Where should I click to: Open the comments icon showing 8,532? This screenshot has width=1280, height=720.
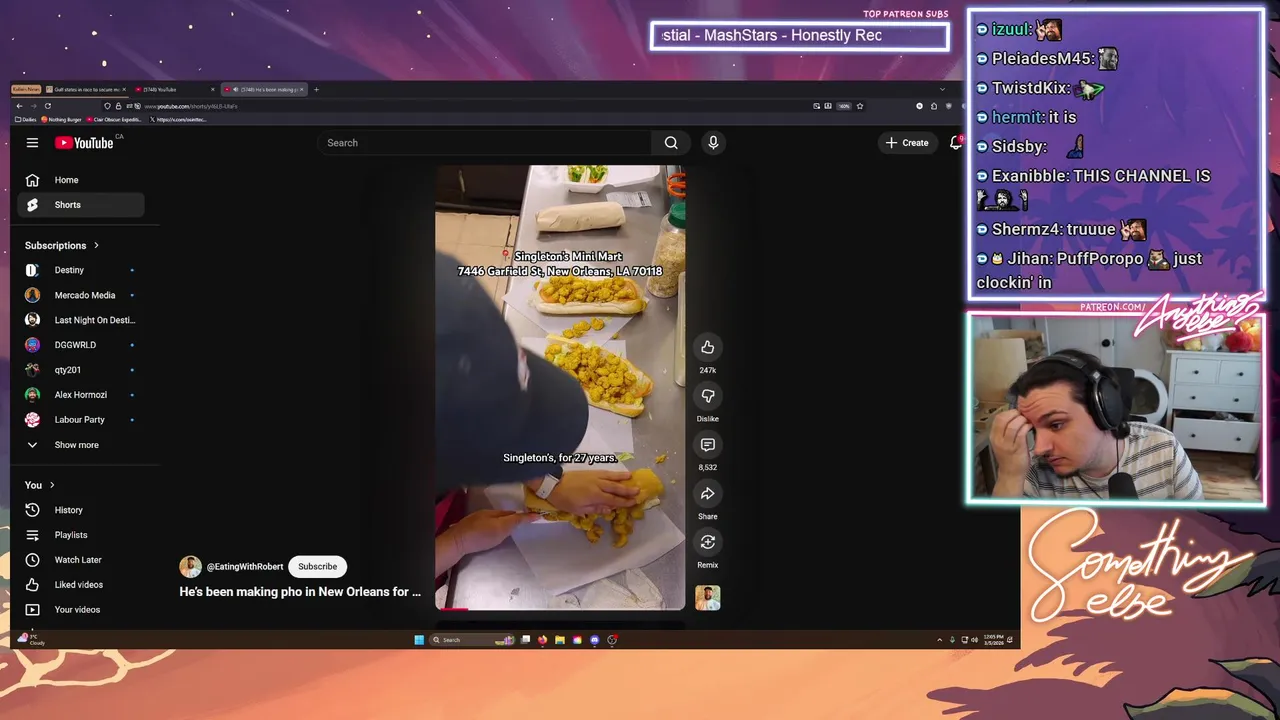tap(707, 445)
